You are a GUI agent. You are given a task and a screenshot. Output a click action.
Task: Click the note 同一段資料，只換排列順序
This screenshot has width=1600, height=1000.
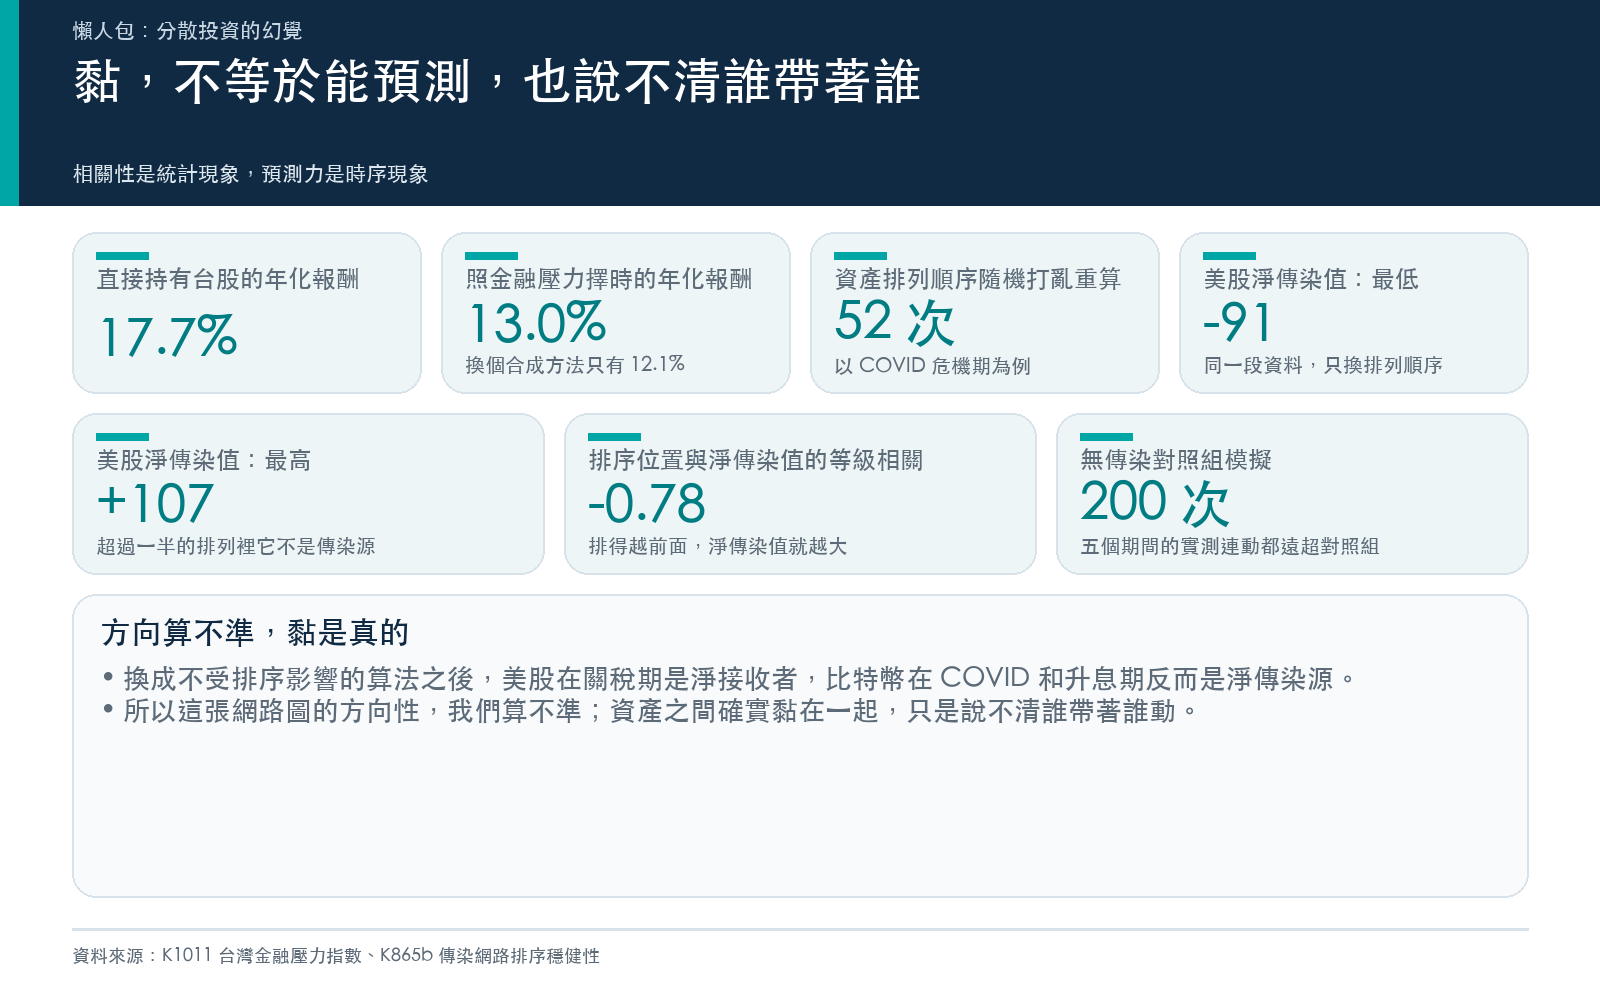click(x=1323, y=365)
